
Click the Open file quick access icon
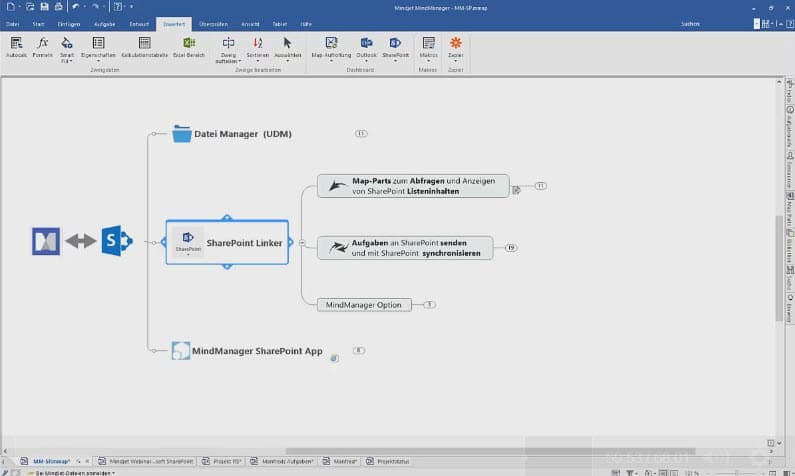pos(30,7)
